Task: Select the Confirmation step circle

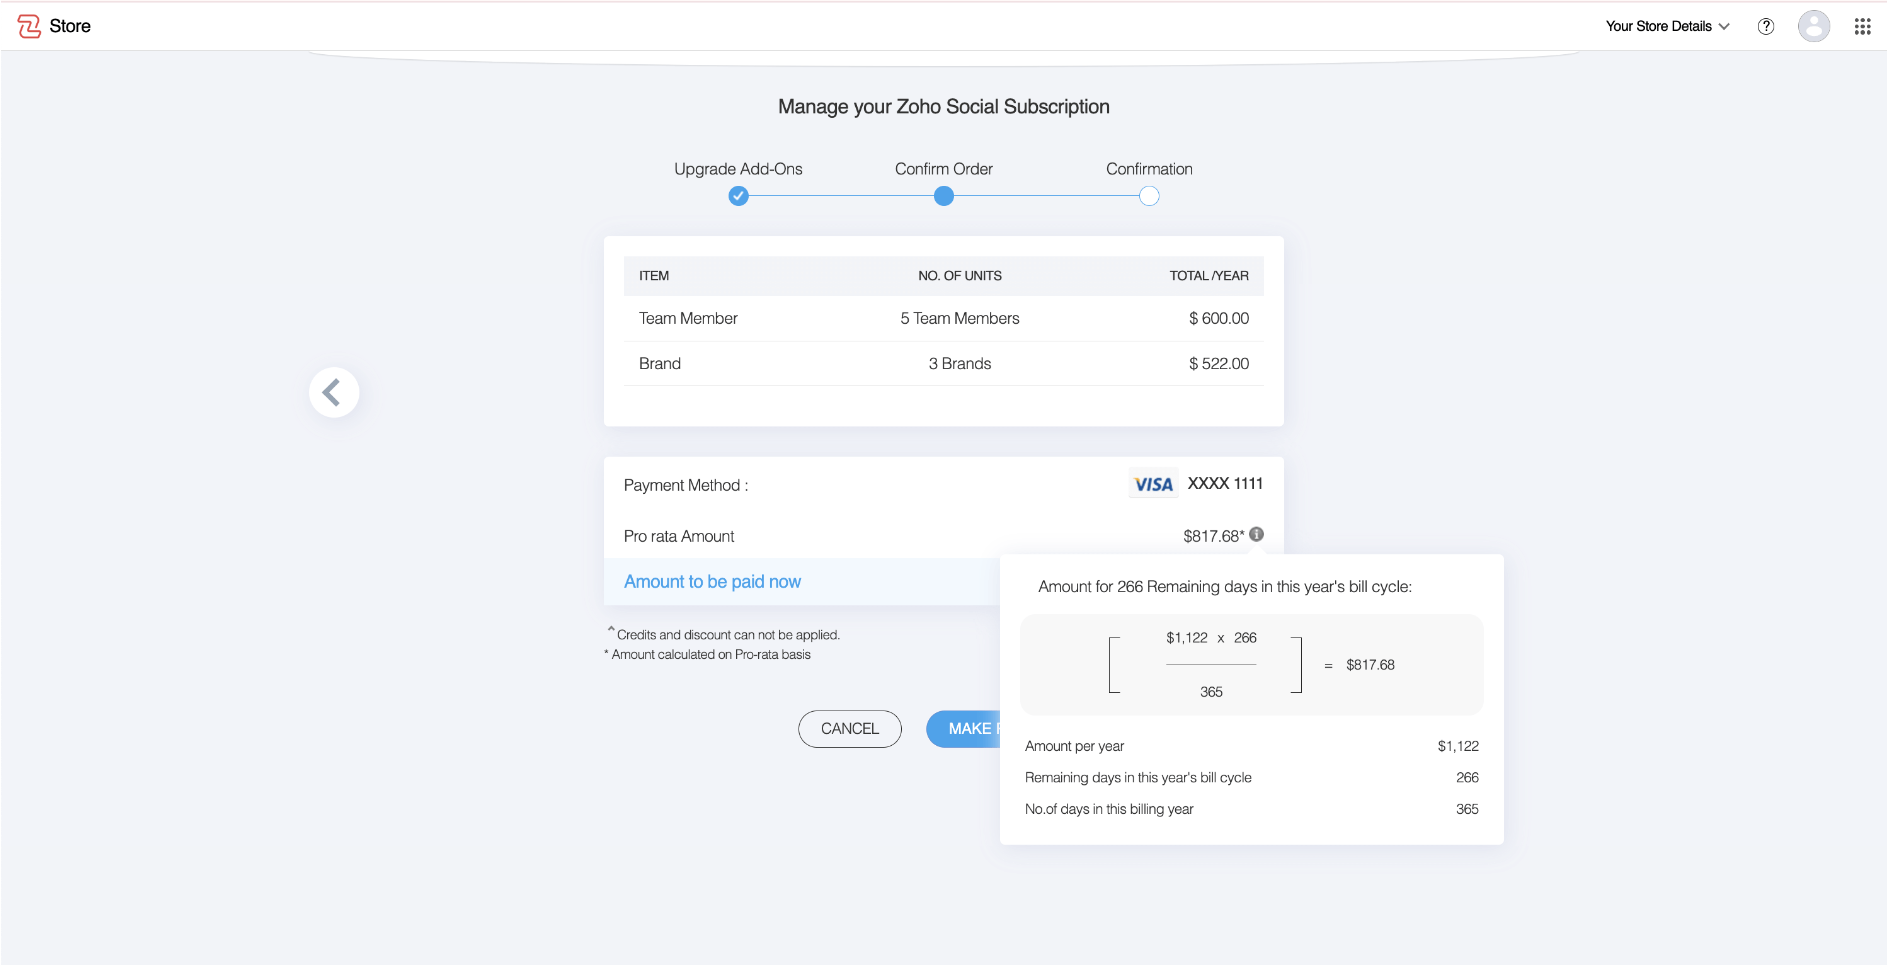Action: 1149,196
